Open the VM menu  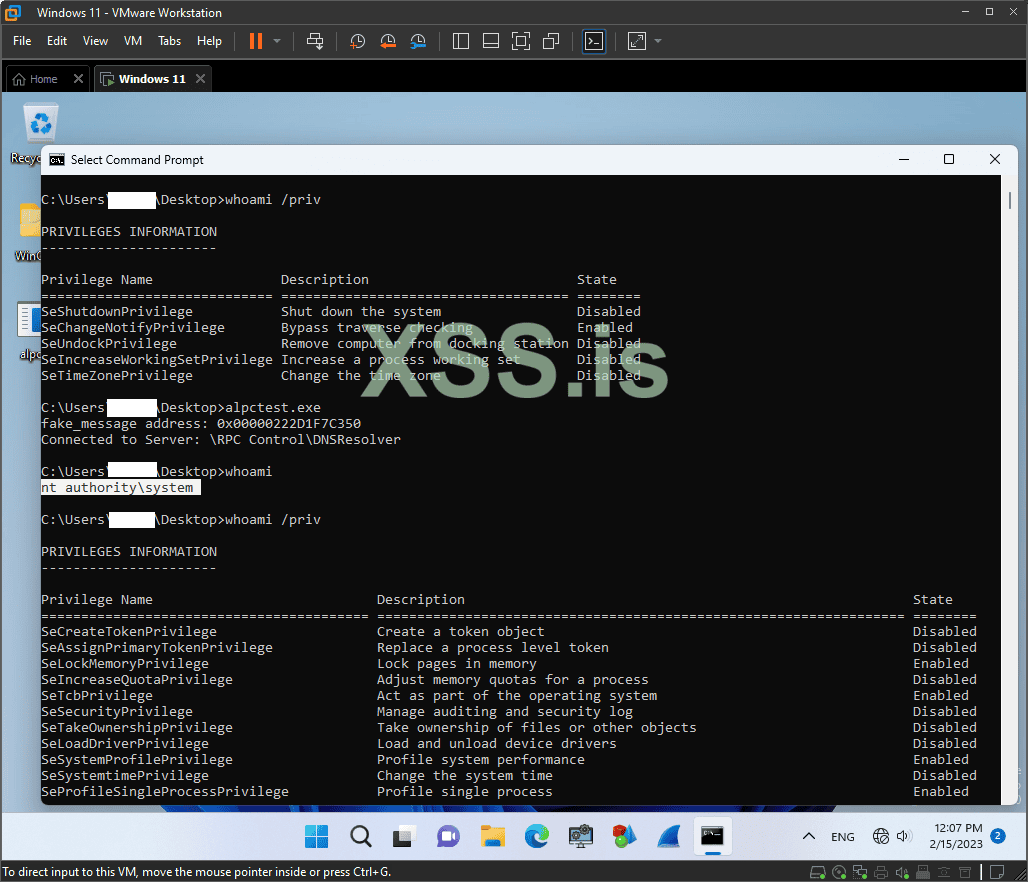(x=132, y=41)
